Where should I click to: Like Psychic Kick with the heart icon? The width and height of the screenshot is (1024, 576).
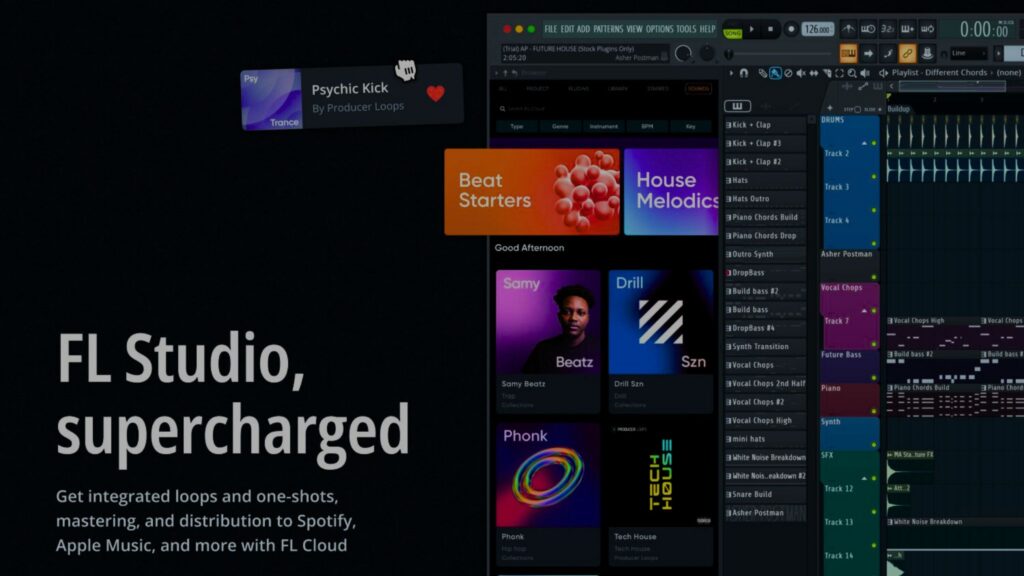(435, 94)
